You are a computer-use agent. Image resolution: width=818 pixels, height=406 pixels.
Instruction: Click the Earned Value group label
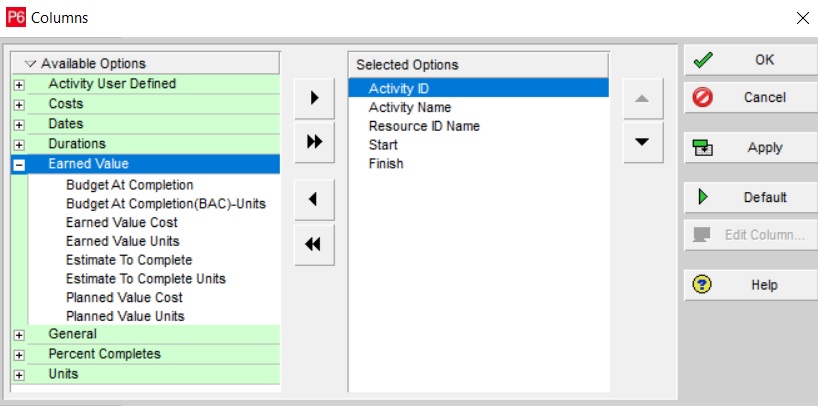(88, 164)
